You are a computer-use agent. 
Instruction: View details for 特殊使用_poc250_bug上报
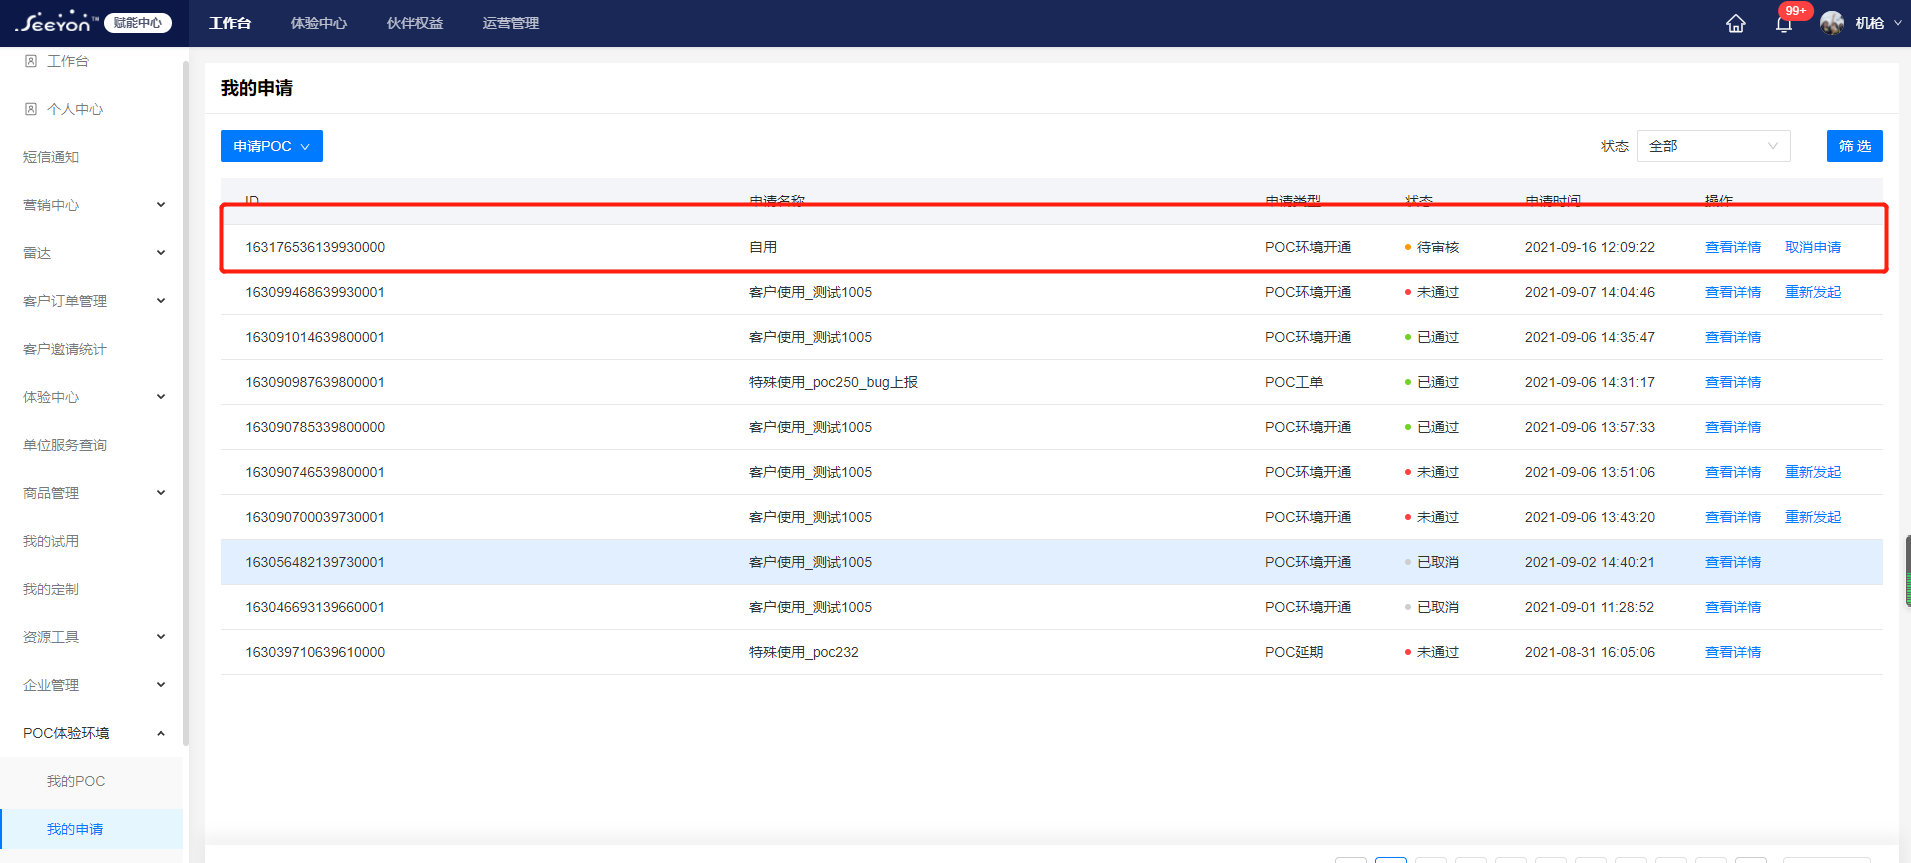1733,382
